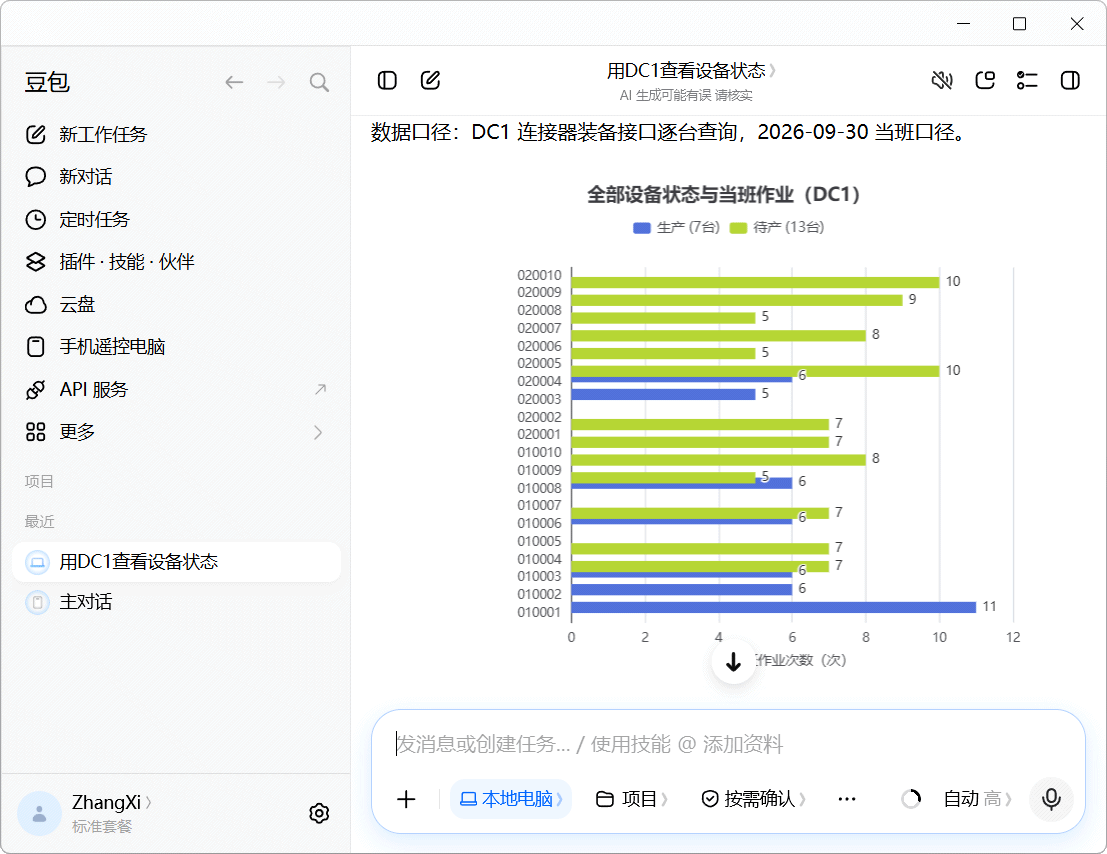
Task: Open the 项目 selector in input bar
Action: point(632,799)
